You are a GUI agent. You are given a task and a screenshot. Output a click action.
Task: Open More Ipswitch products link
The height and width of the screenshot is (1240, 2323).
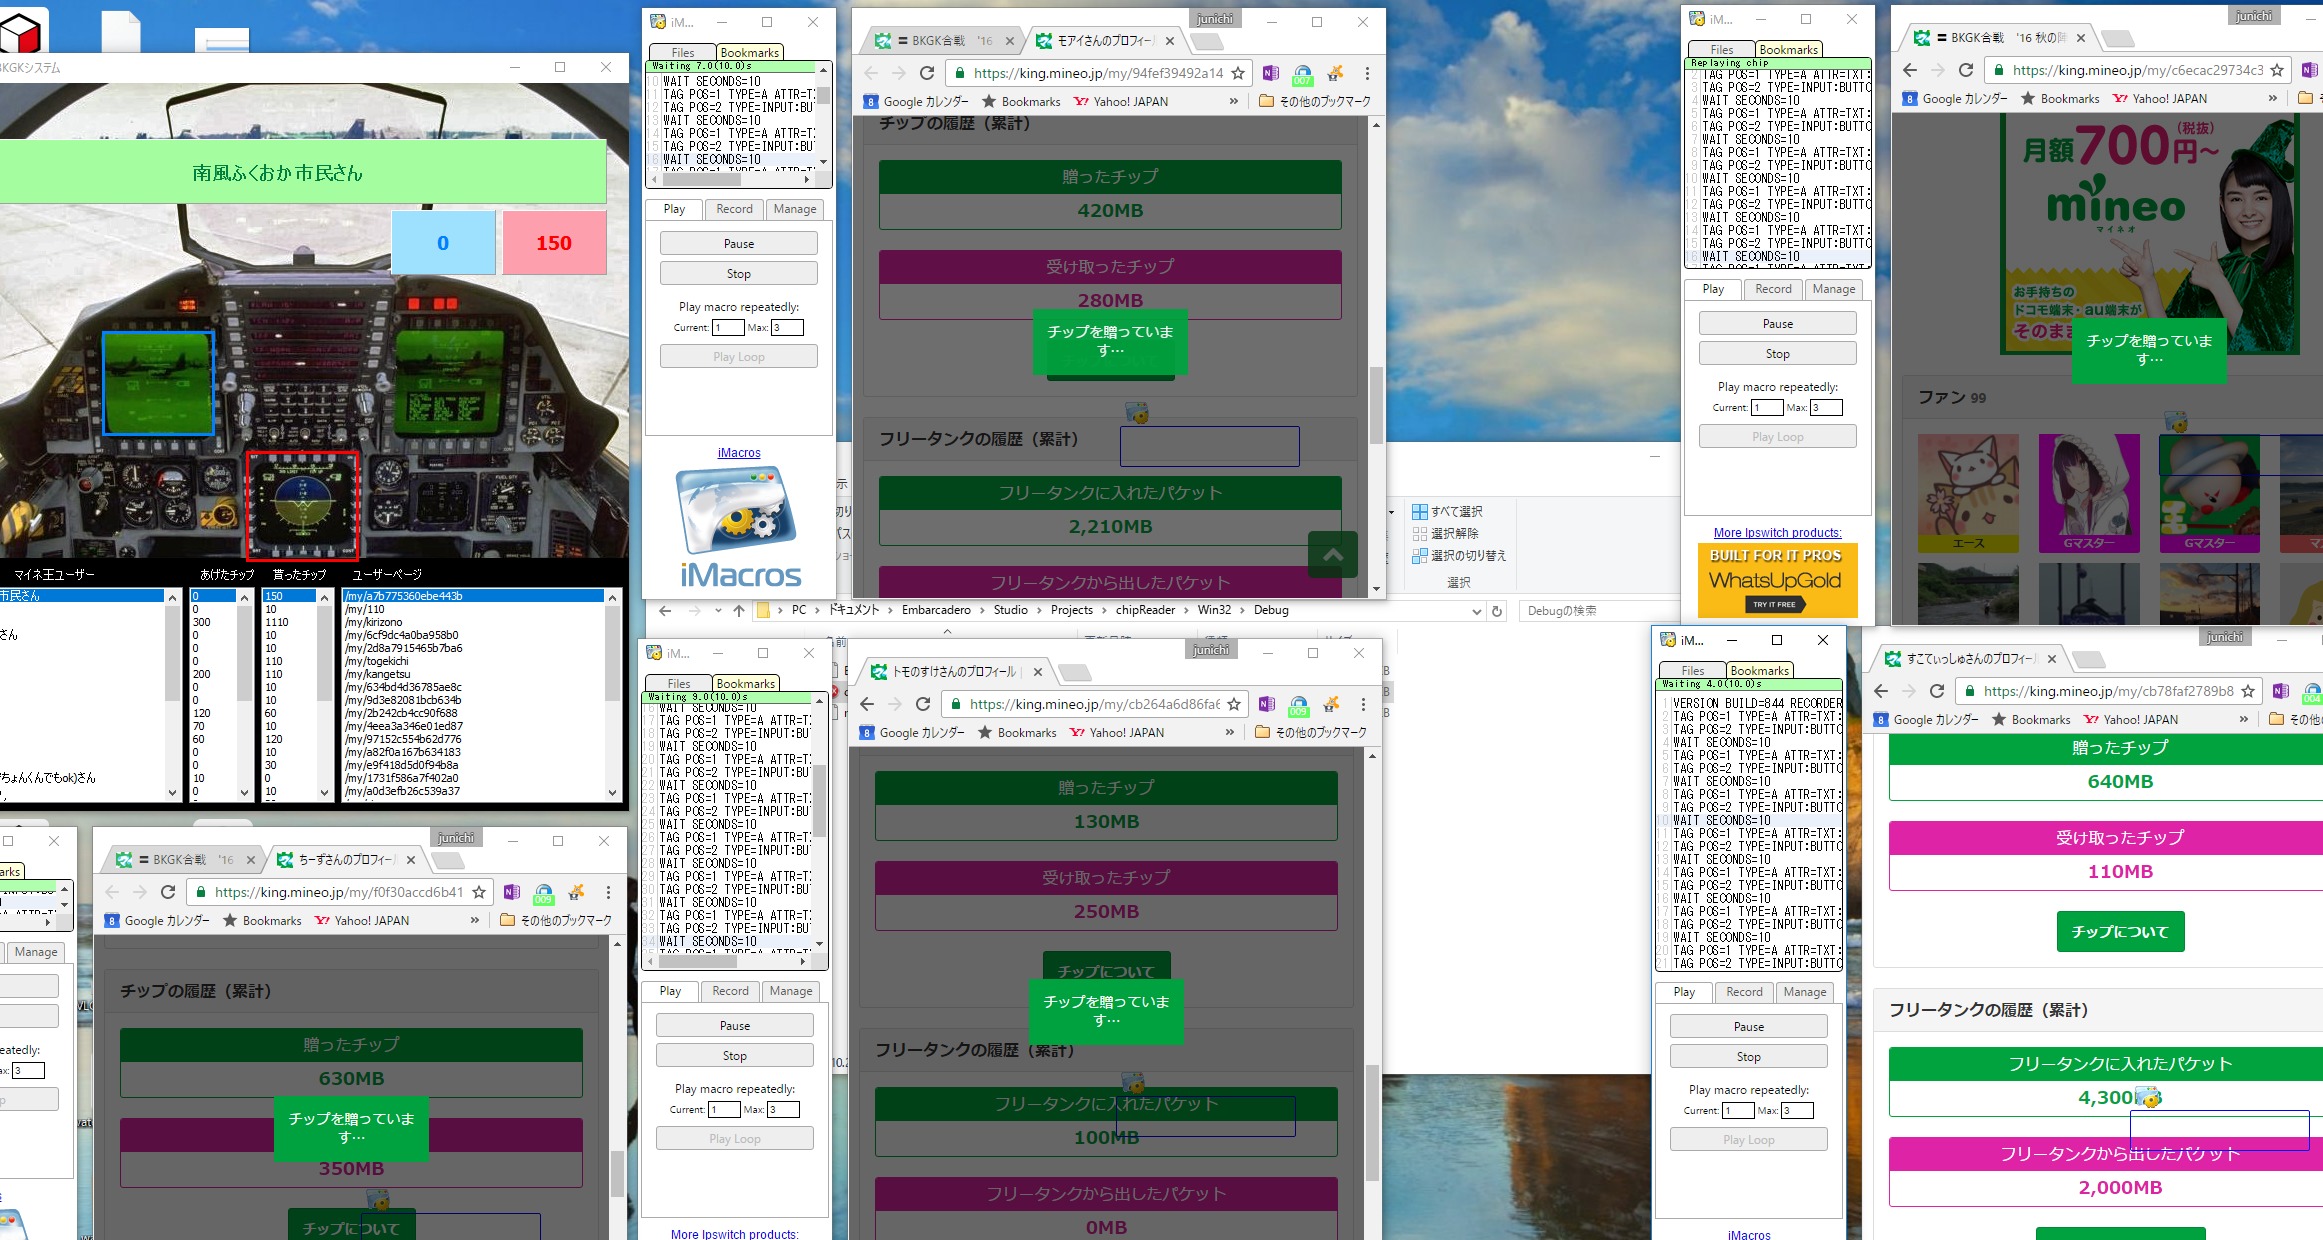click(x=1777, y=533)
